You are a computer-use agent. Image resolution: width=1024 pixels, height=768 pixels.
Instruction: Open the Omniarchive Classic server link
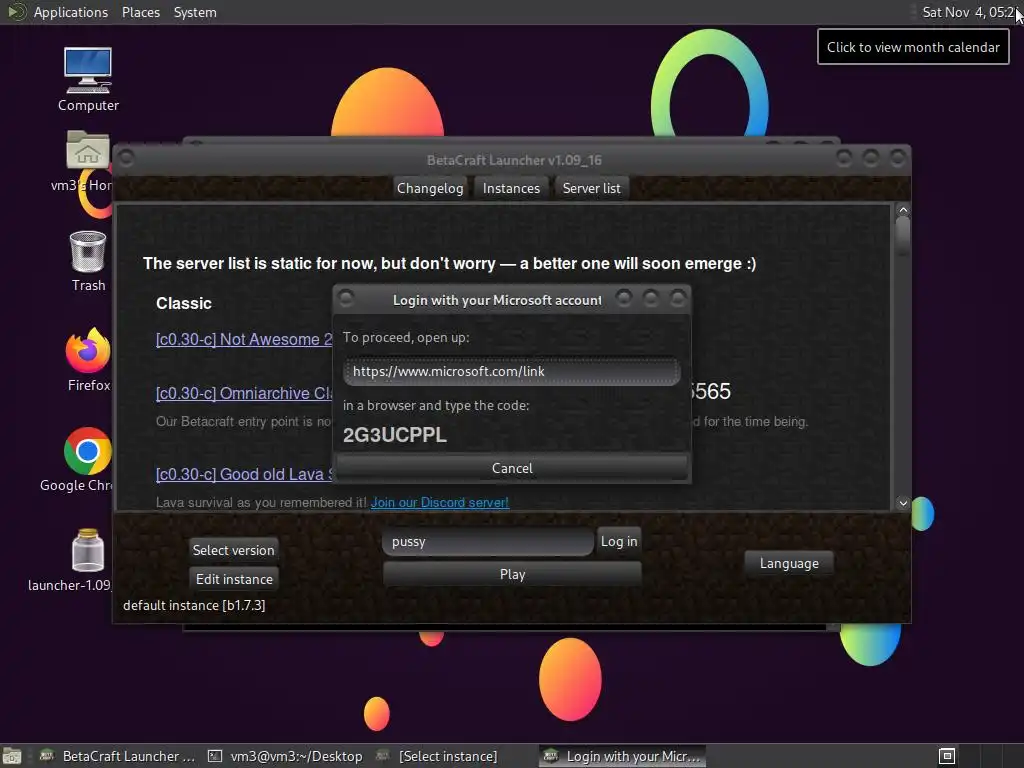pyautogui.click(x=244, y=393)
